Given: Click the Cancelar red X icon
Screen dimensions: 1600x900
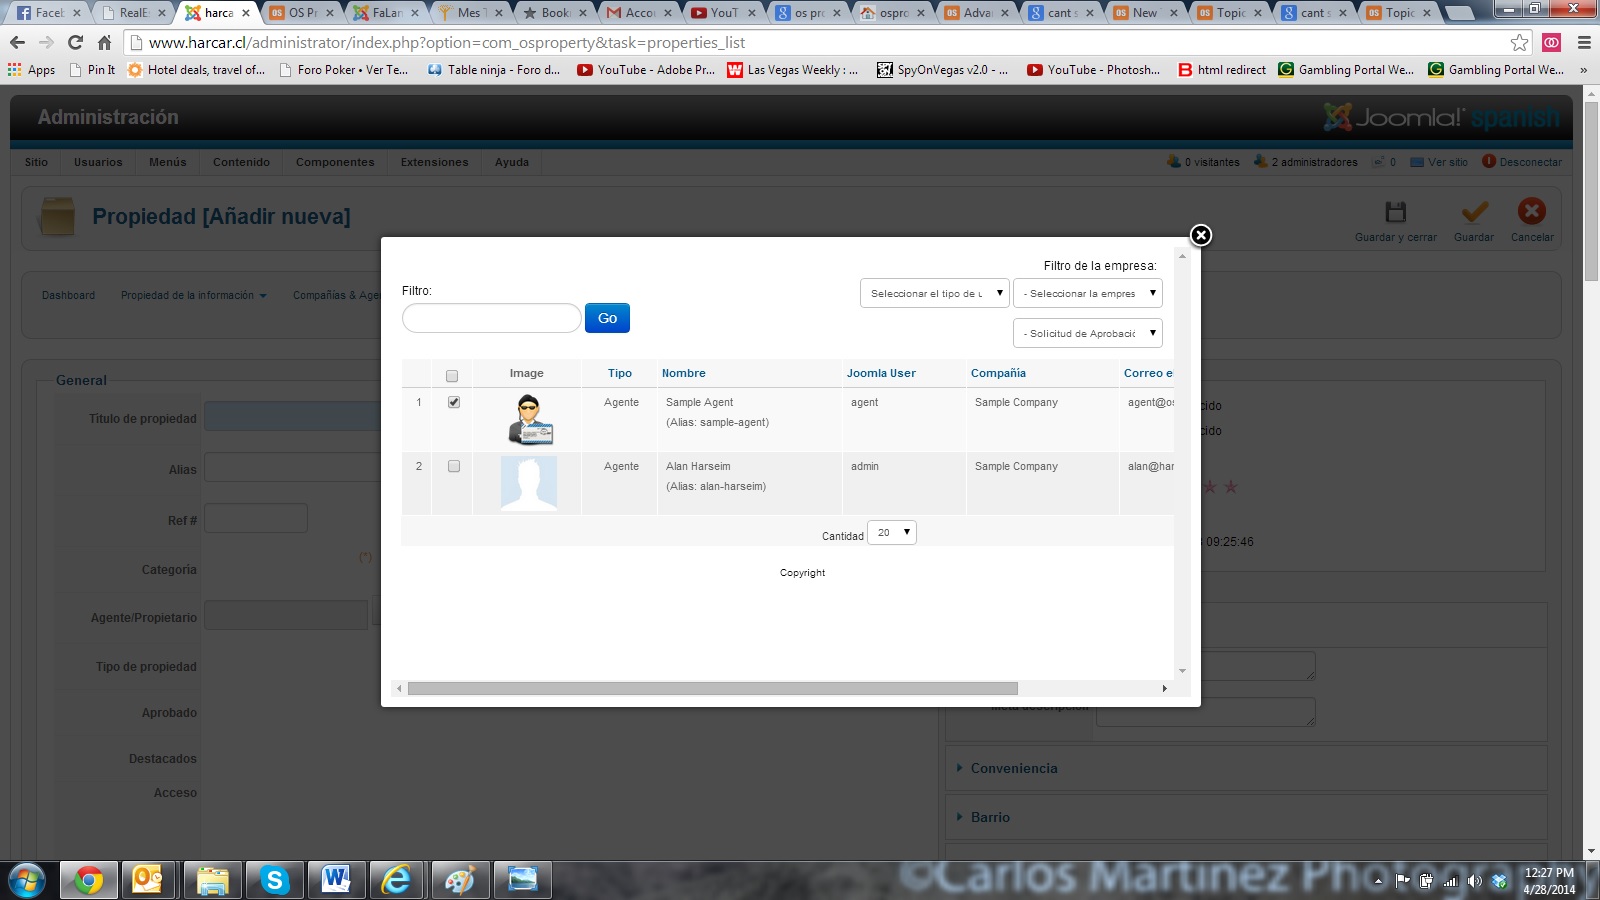Looking at the screenshot, I should click(x=1531, y=211).
